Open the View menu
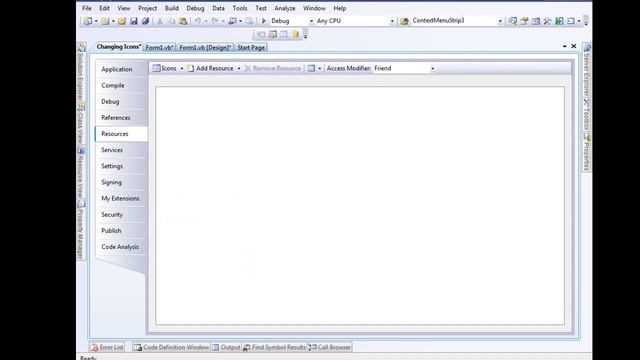640x360 pixels. tap(124, 8)
